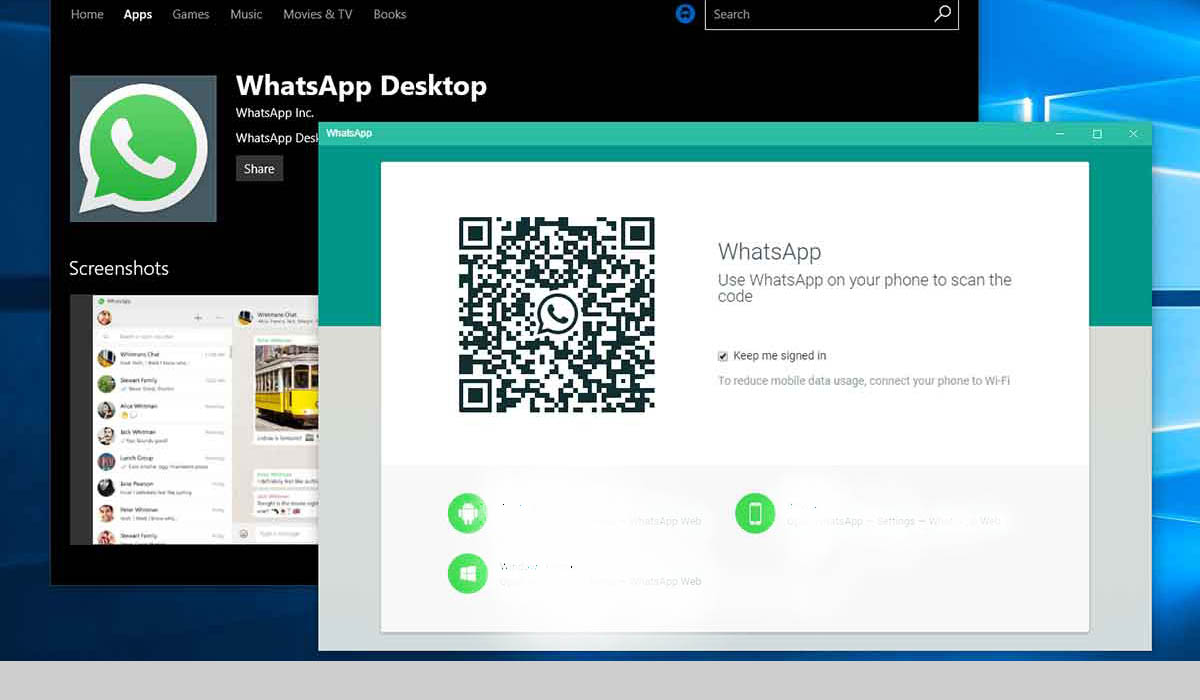The image size is (1200, 700).
Task: Click the WhatsApp Desktop title text in Store
Action: 361,86
